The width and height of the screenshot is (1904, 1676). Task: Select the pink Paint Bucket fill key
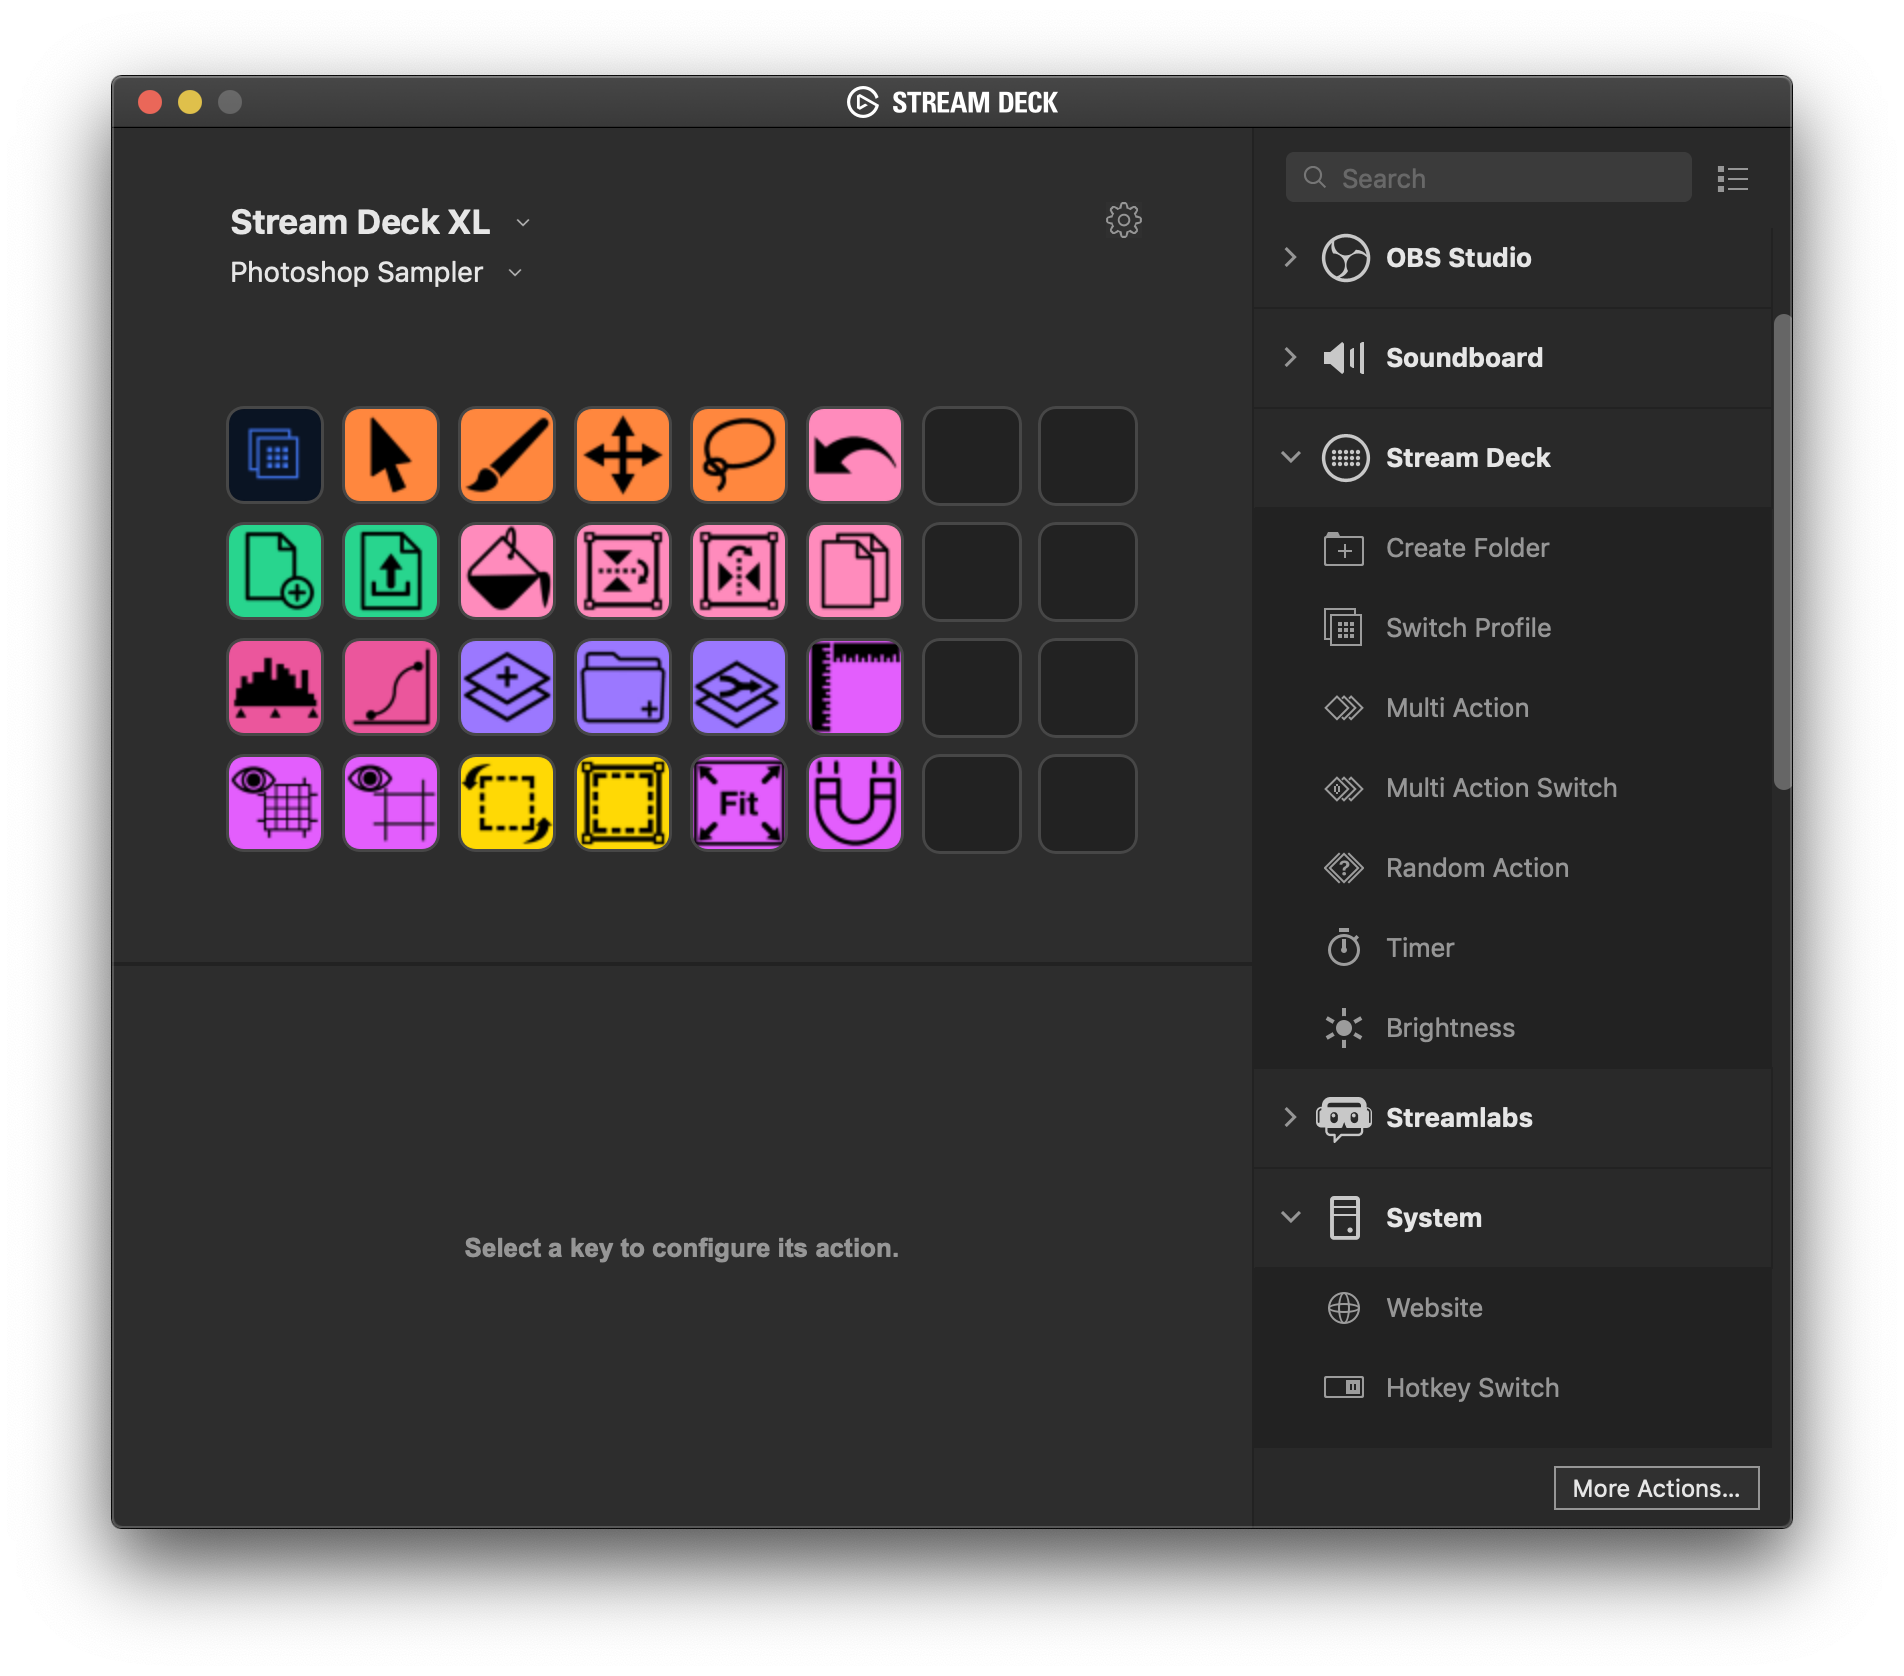[x=507, y=571]
